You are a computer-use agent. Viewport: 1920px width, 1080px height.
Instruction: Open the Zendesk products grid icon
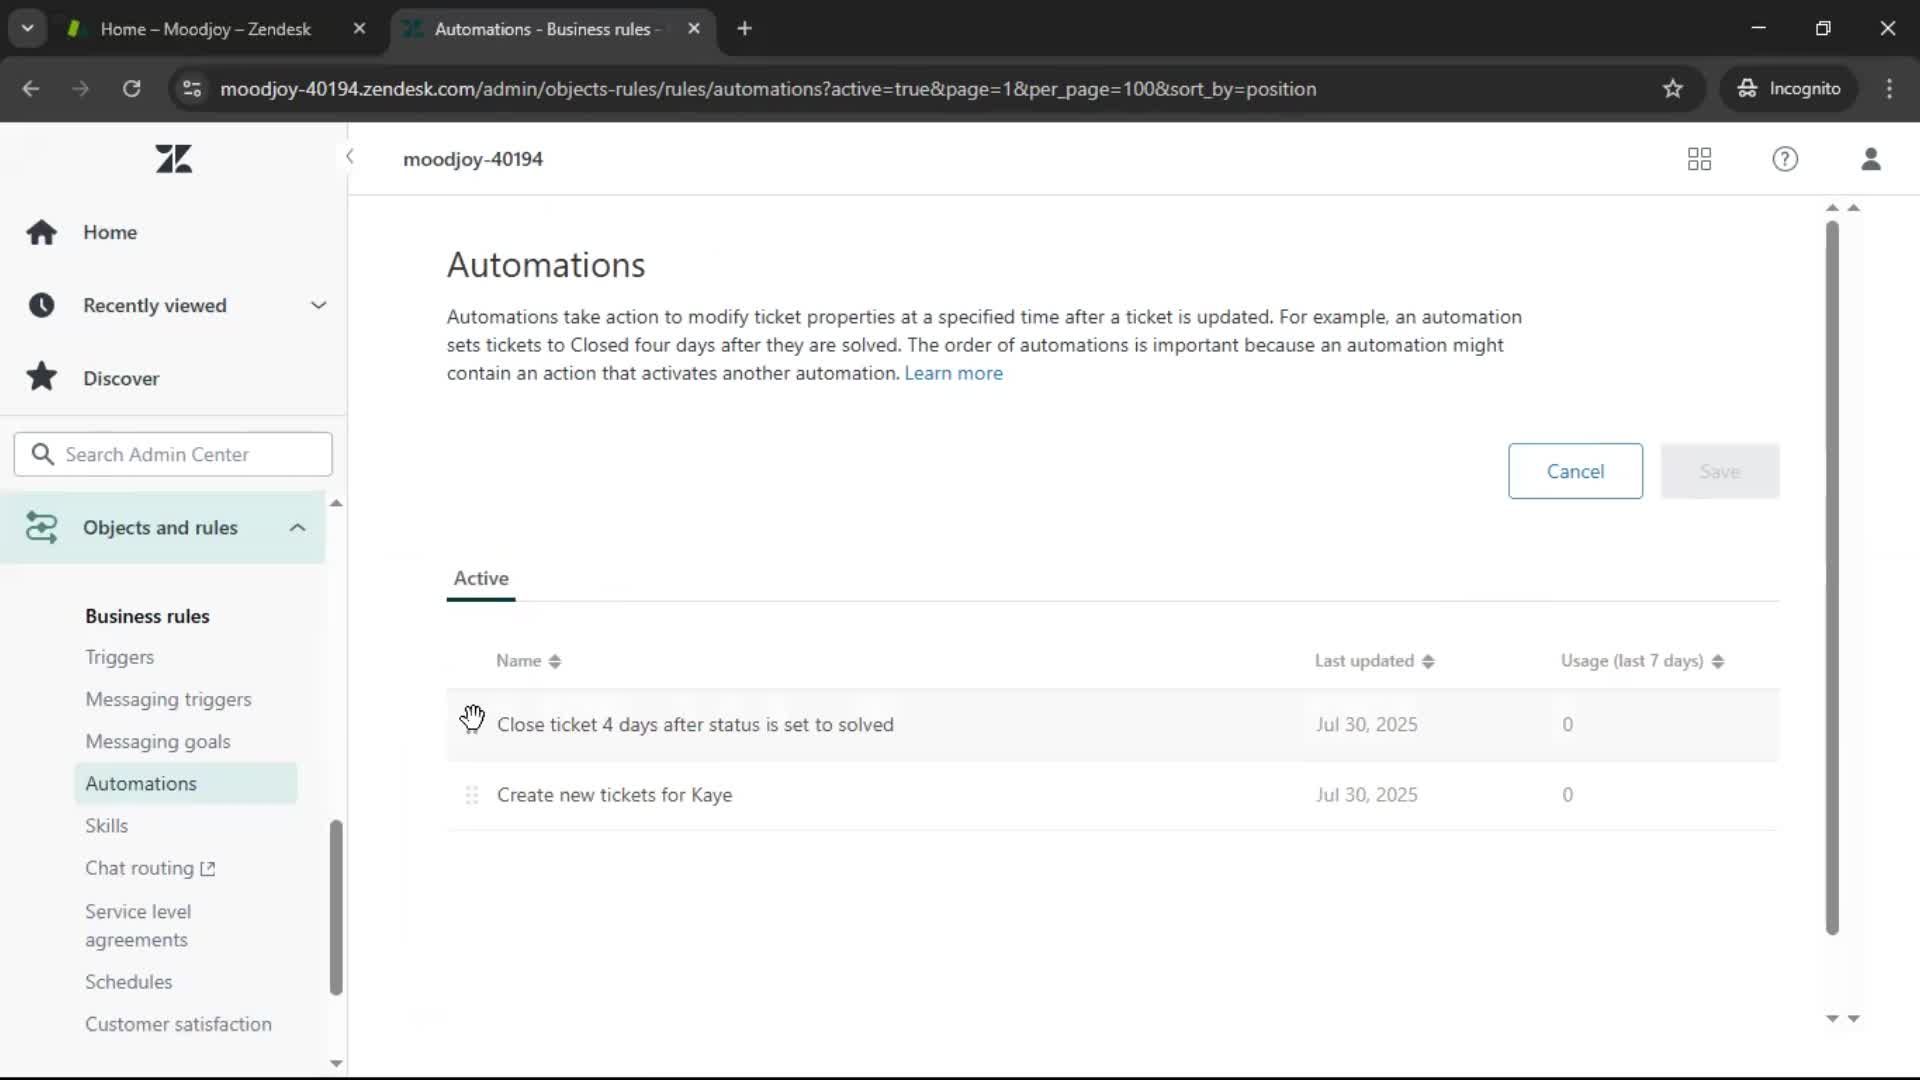pyautogui.click(x=1699, y=159)
